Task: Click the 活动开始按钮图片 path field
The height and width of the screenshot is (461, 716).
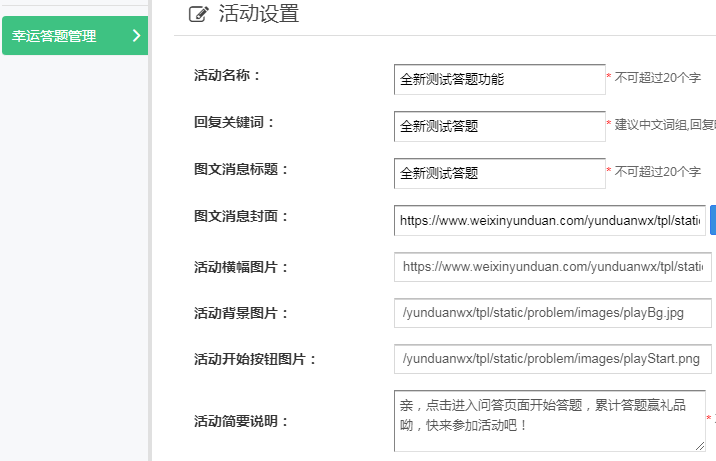Action: 552,358
